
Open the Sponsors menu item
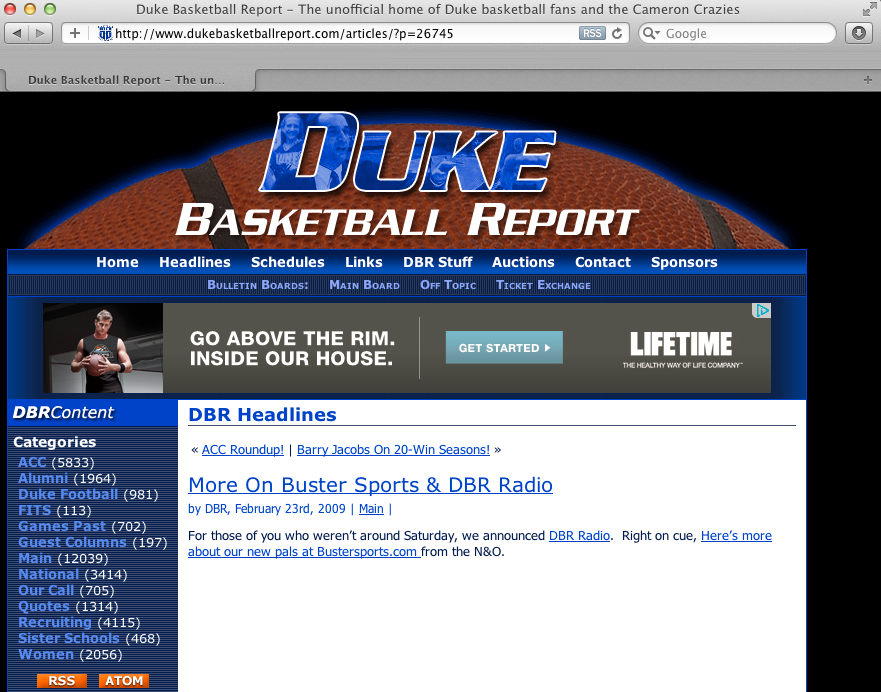click(684, 262)
